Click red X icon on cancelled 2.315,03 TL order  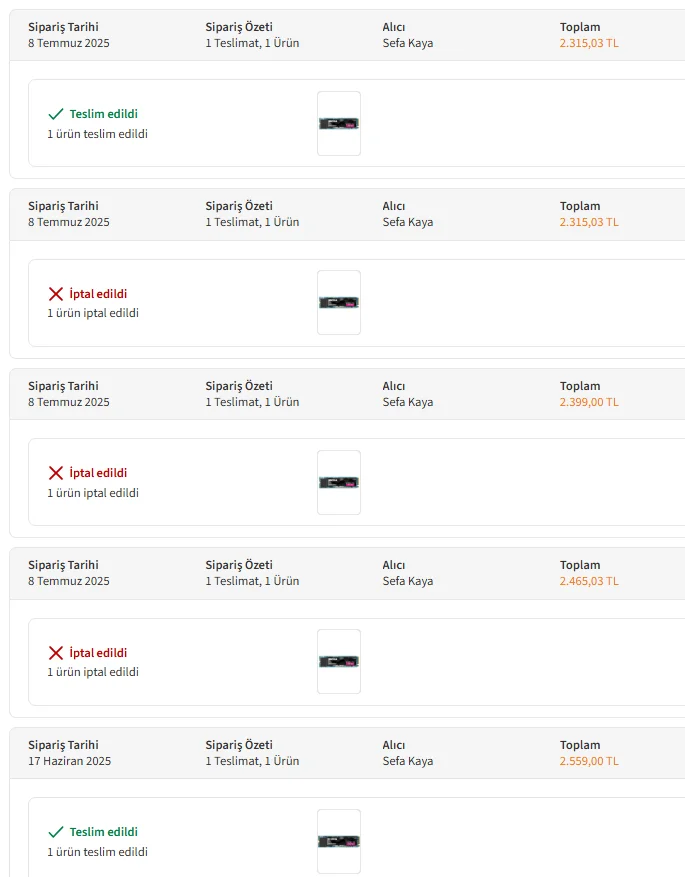tap(56, 294)
